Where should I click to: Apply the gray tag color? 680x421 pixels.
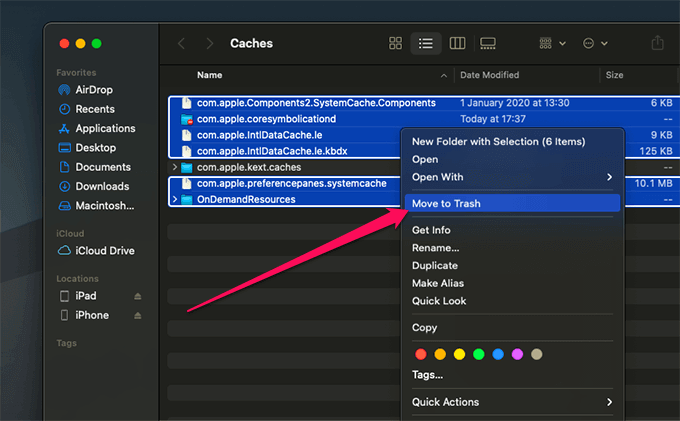(x=536, y=354)
